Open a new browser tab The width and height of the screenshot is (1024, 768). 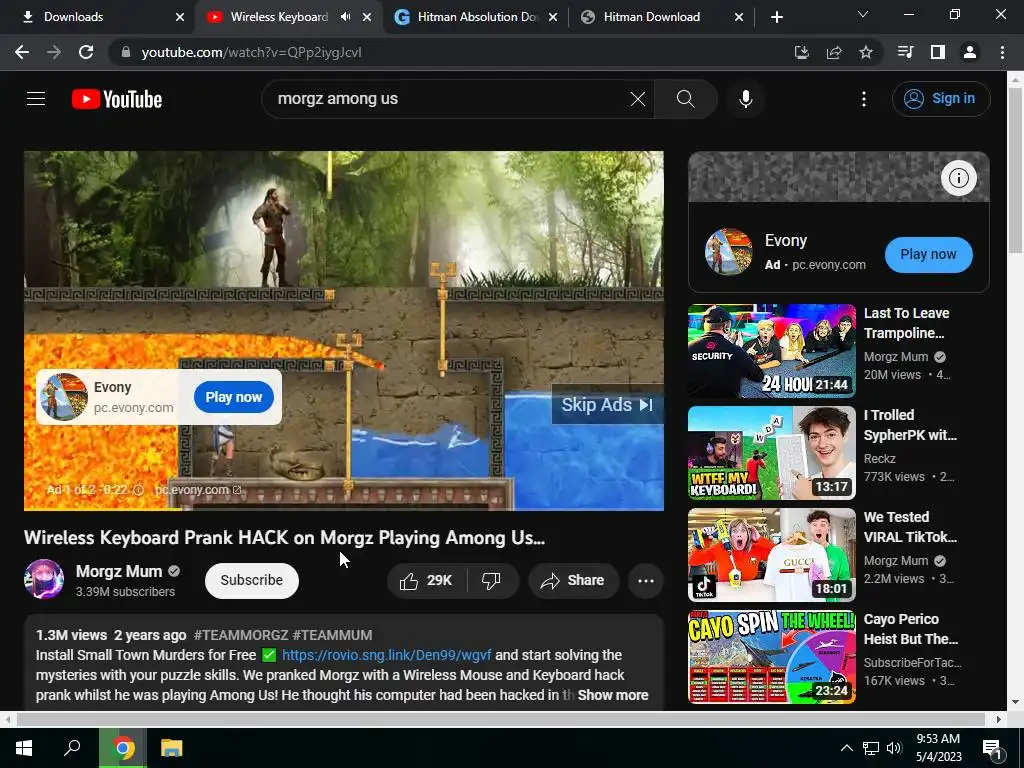[x=776, y=17]
